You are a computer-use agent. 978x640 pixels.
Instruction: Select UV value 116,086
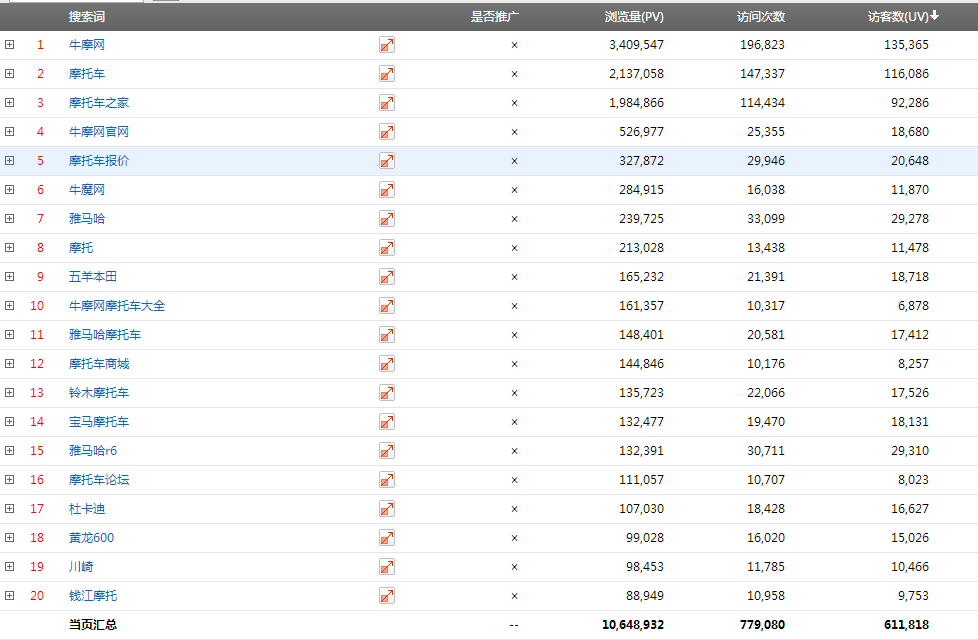coord(906,74)
